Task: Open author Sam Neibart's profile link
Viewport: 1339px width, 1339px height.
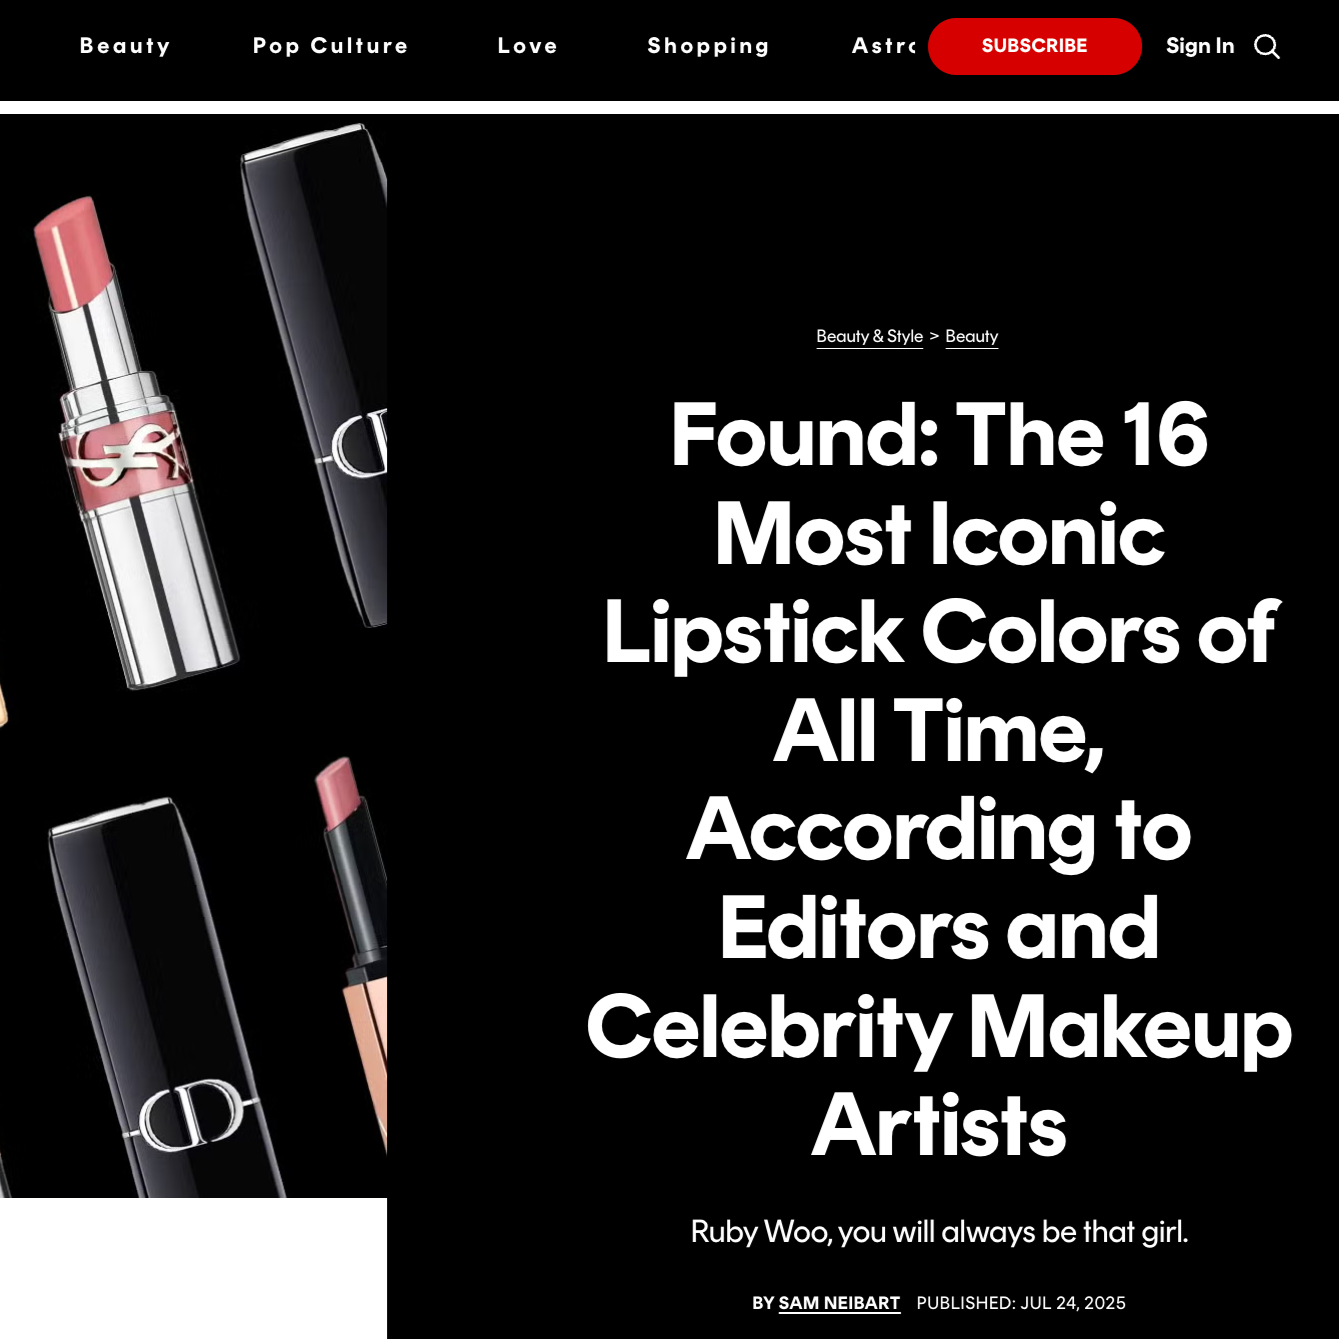Action: [839, 1303]
